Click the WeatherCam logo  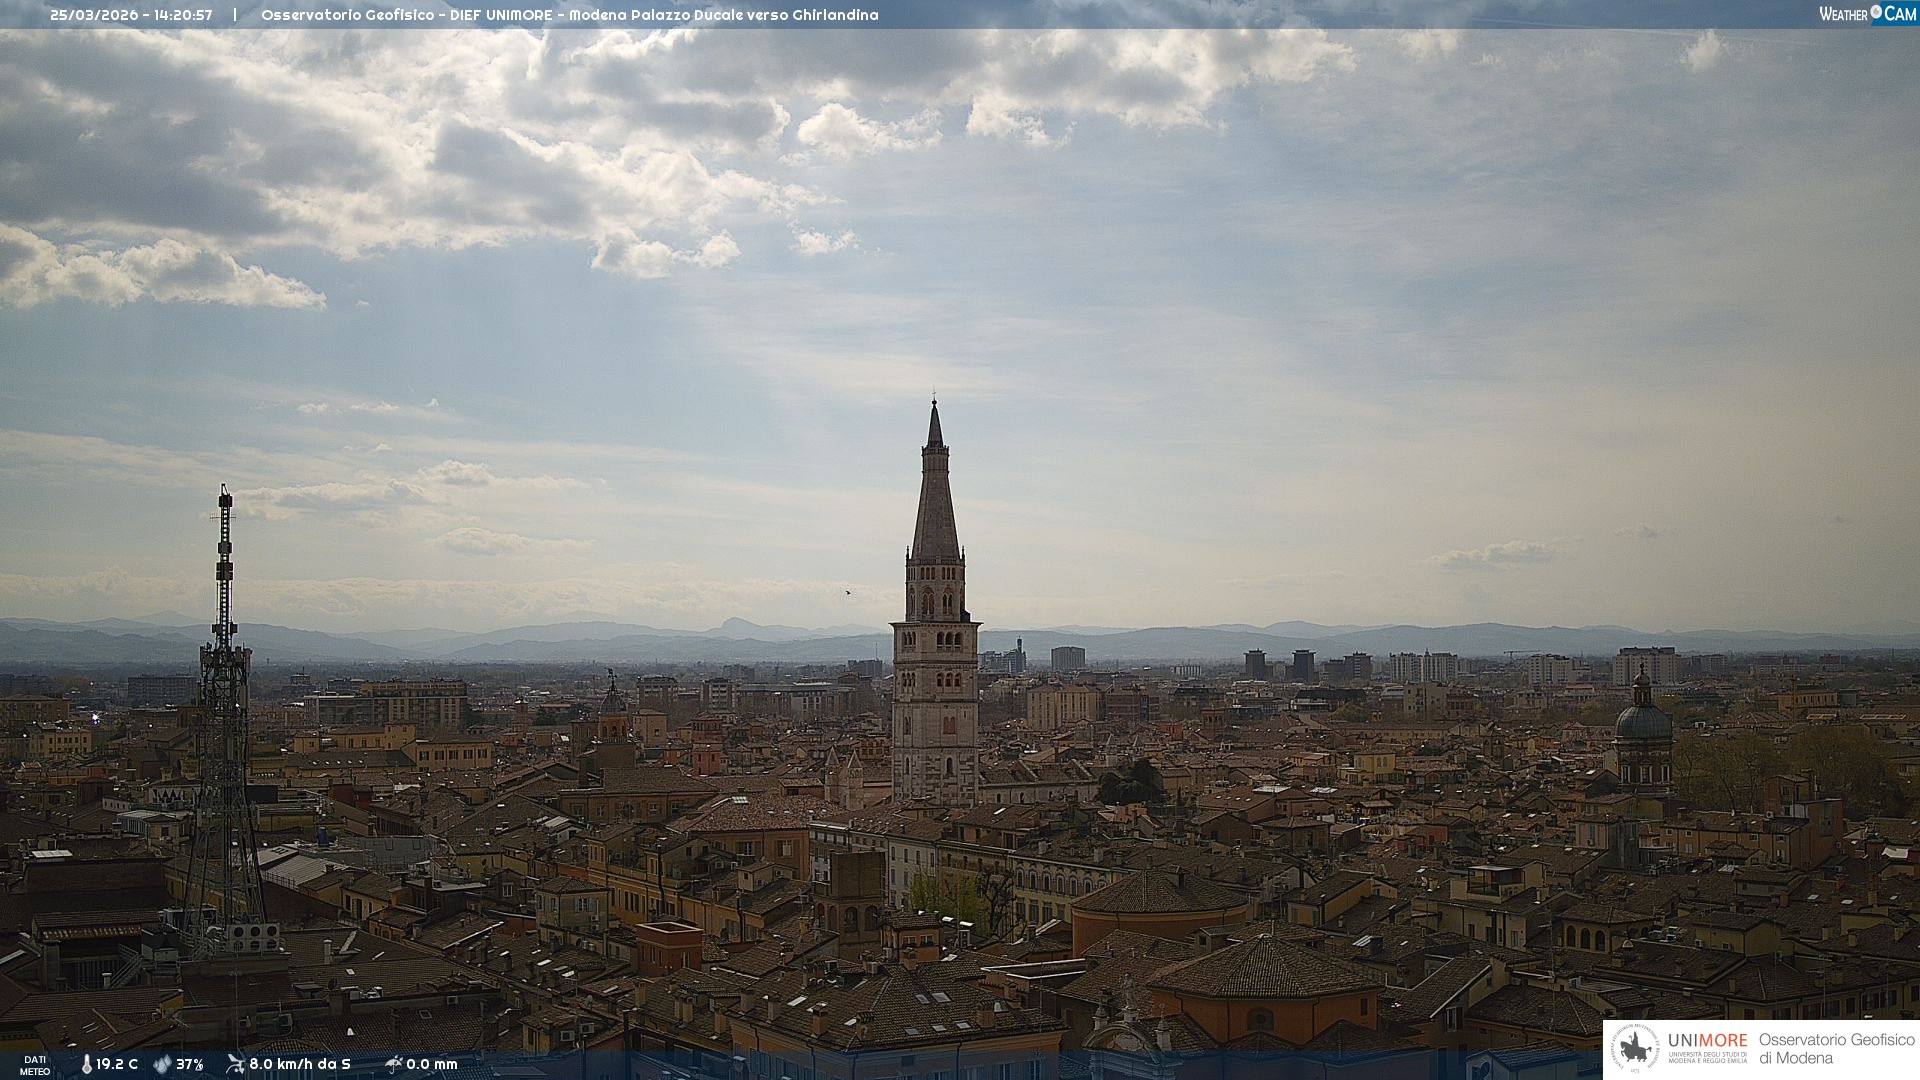pos(1867,14)
